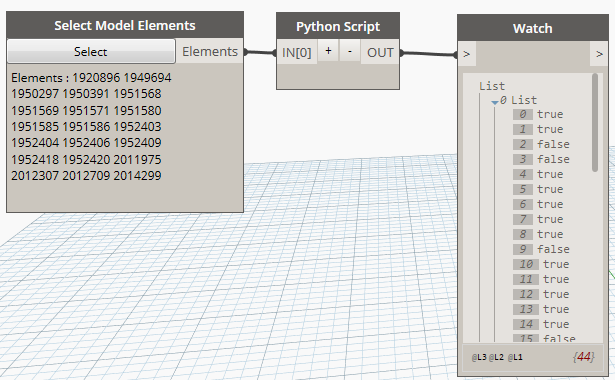Click the Python Script node title
615x380 pixels.
coord(338,26)
